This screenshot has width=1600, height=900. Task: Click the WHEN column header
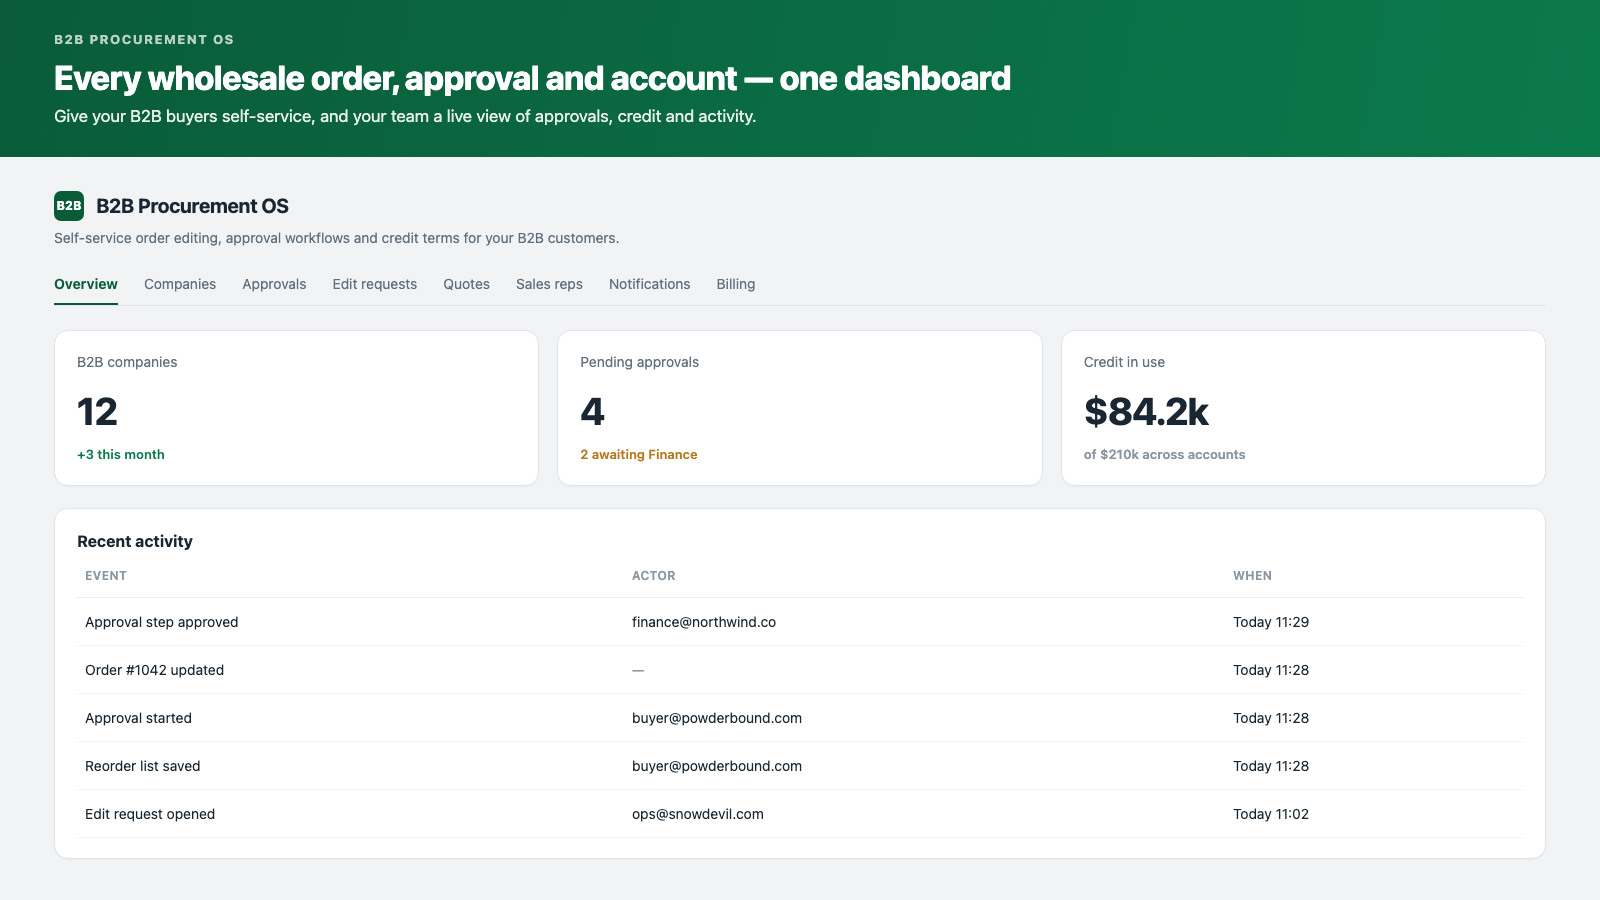point(1252,576)
